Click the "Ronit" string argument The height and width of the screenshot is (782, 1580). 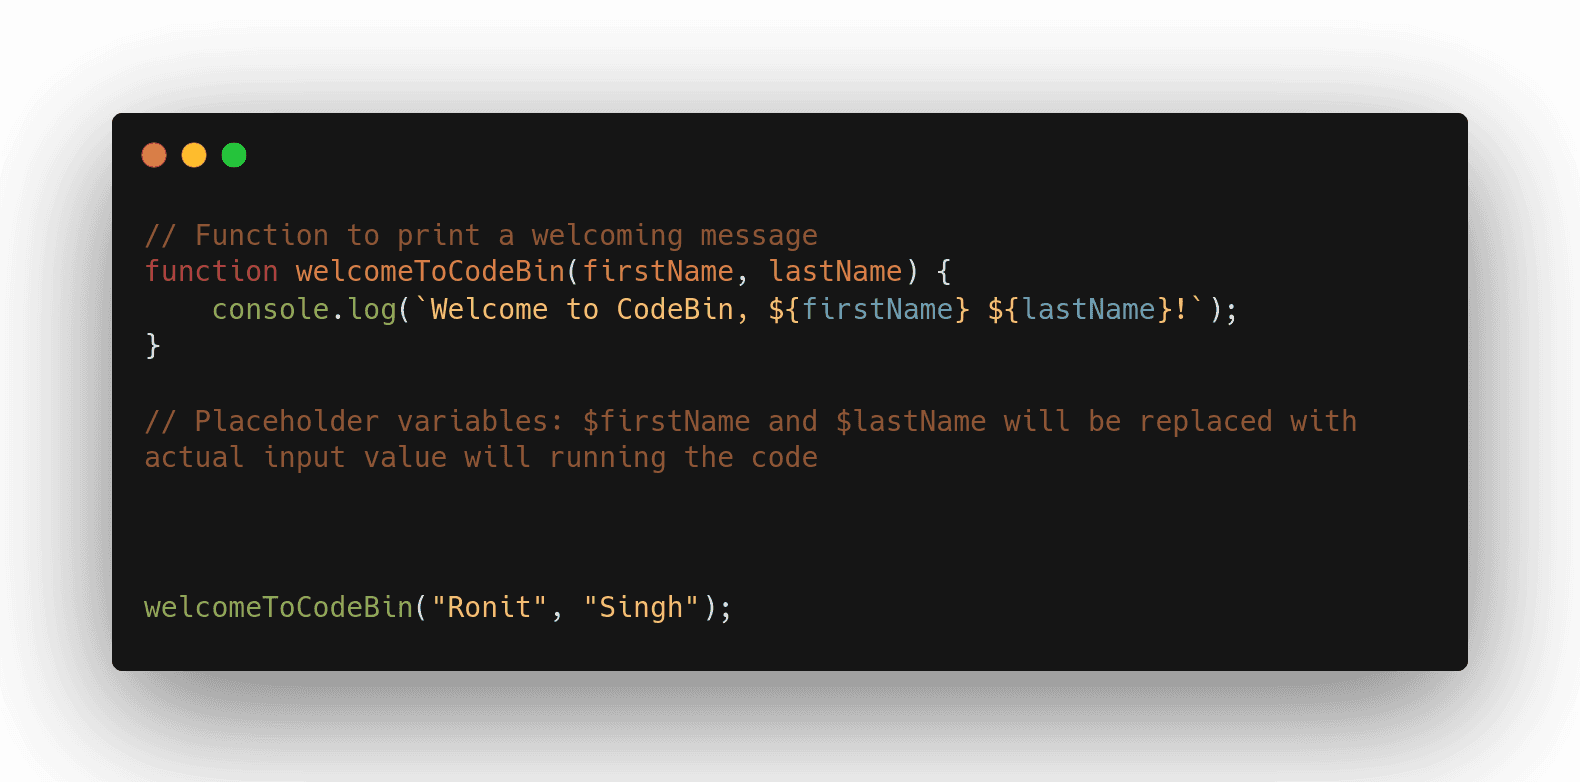pos(489,608)
